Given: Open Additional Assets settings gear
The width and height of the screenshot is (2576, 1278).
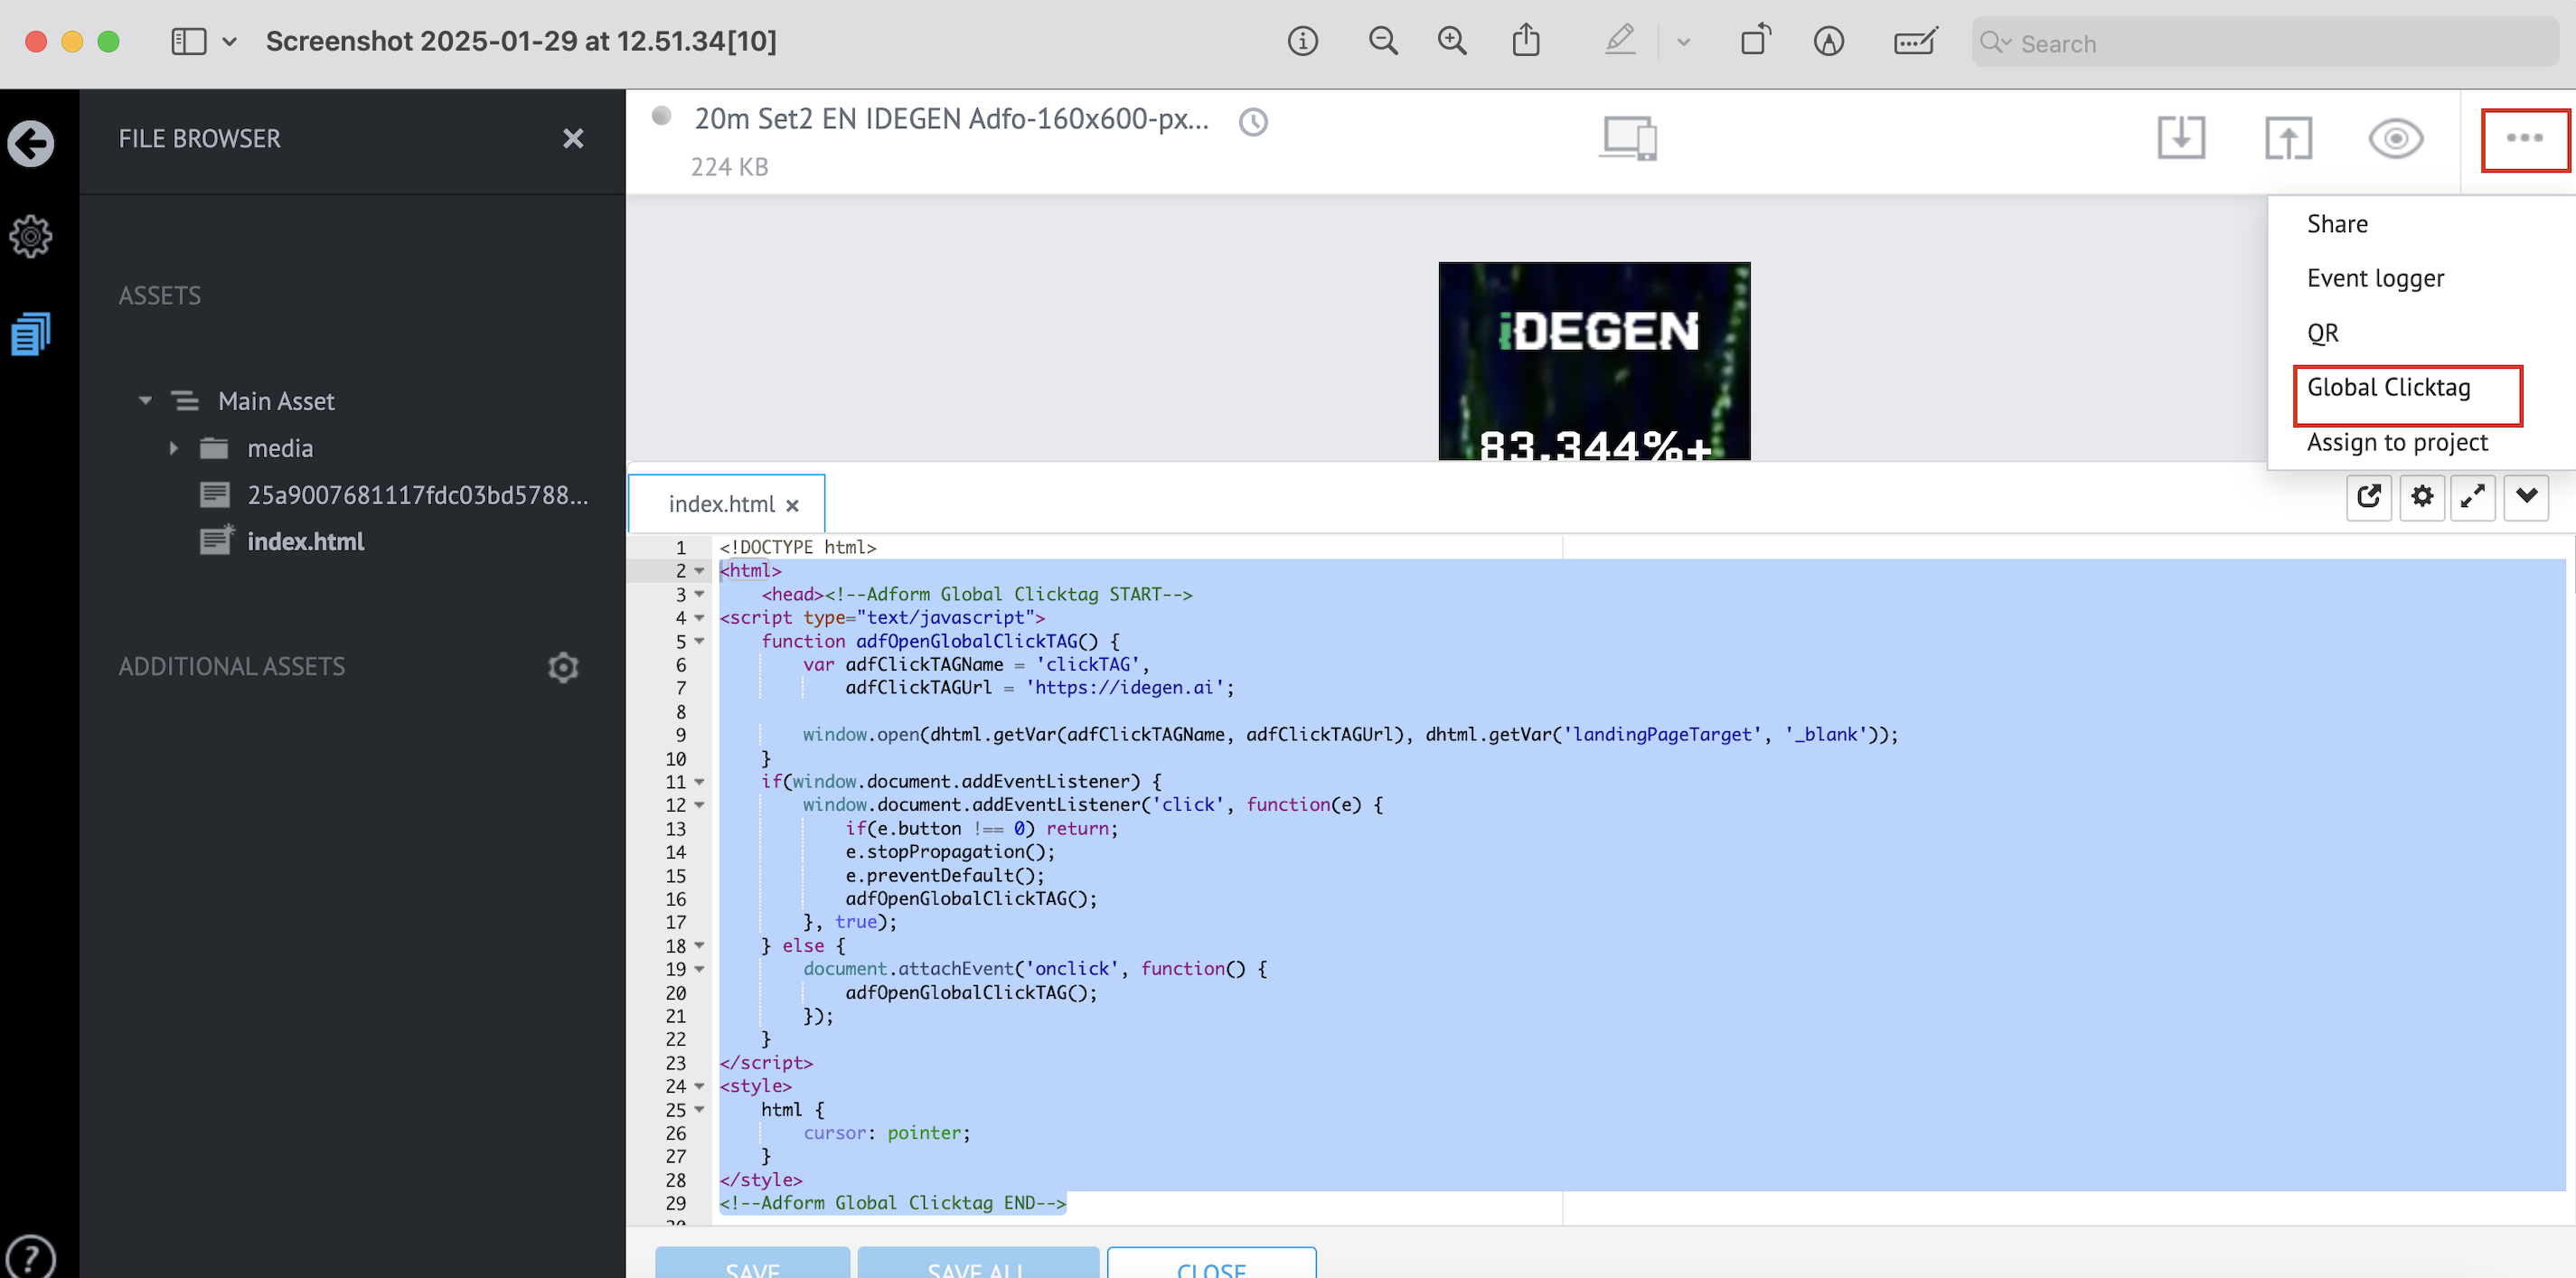Looking at the screenshot, I should click(x=563, y=667).
